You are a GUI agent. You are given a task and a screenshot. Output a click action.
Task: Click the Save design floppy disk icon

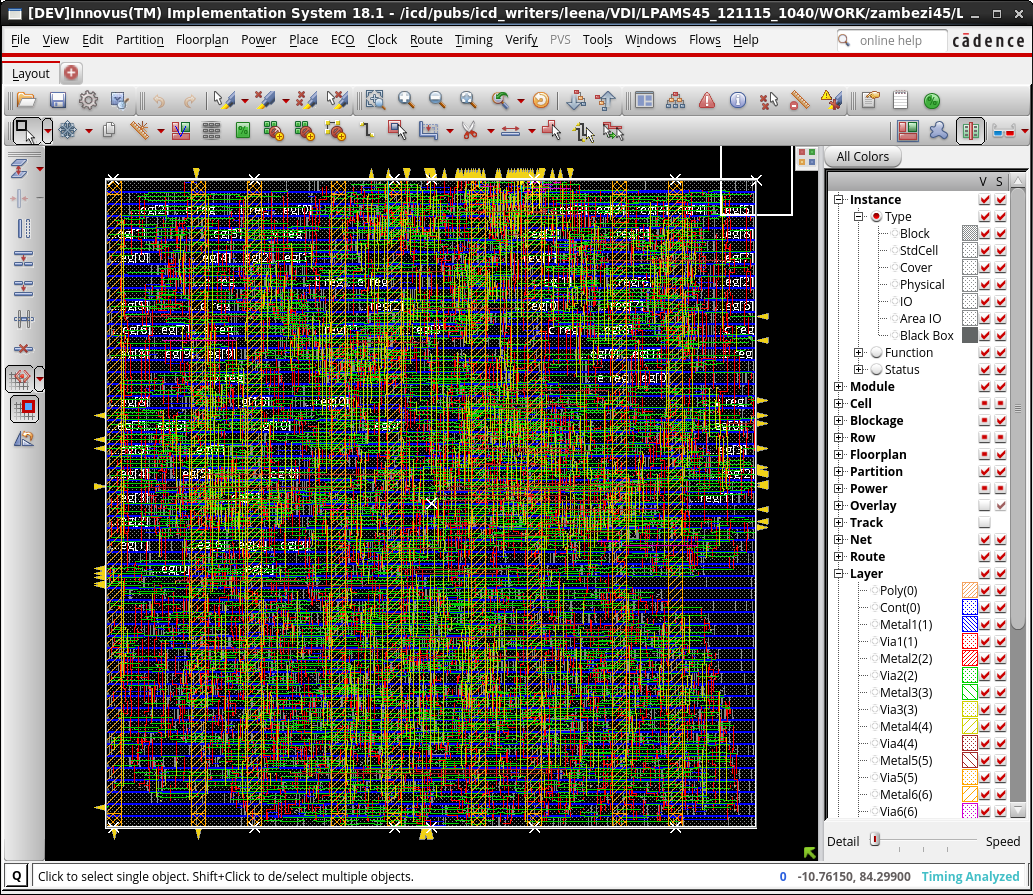point(58,100)
